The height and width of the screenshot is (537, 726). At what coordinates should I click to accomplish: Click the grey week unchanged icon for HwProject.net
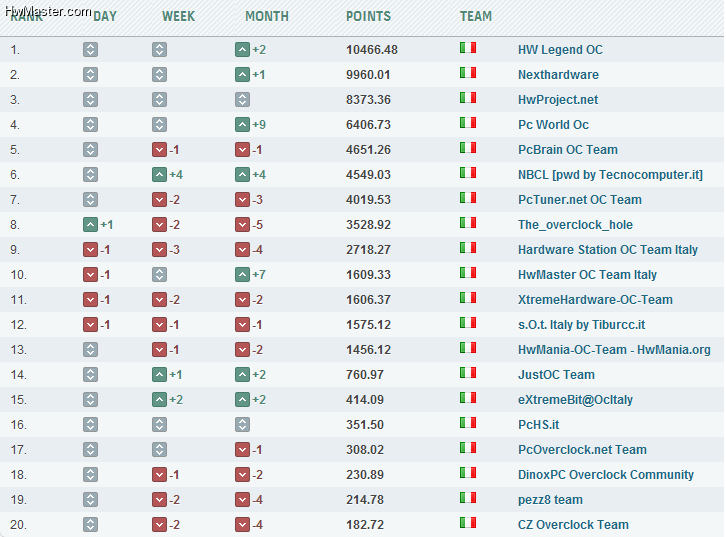159,100
